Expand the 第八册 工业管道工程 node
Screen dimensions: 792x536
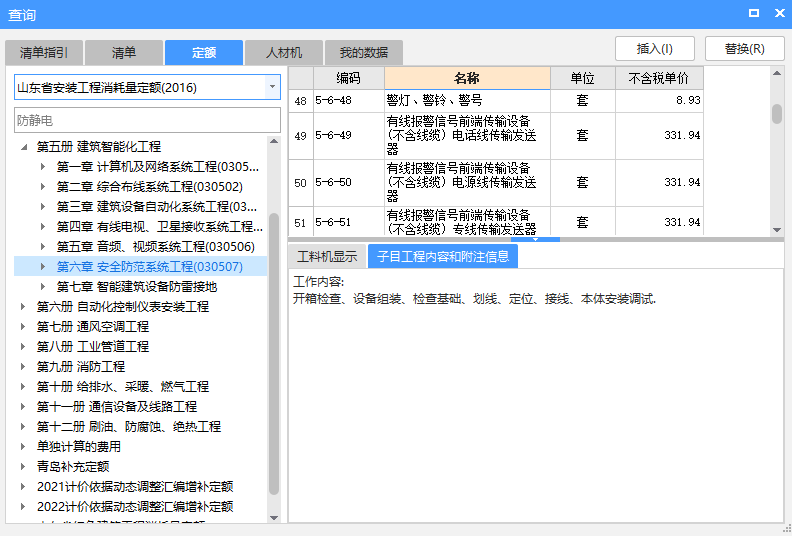point(23,347)
